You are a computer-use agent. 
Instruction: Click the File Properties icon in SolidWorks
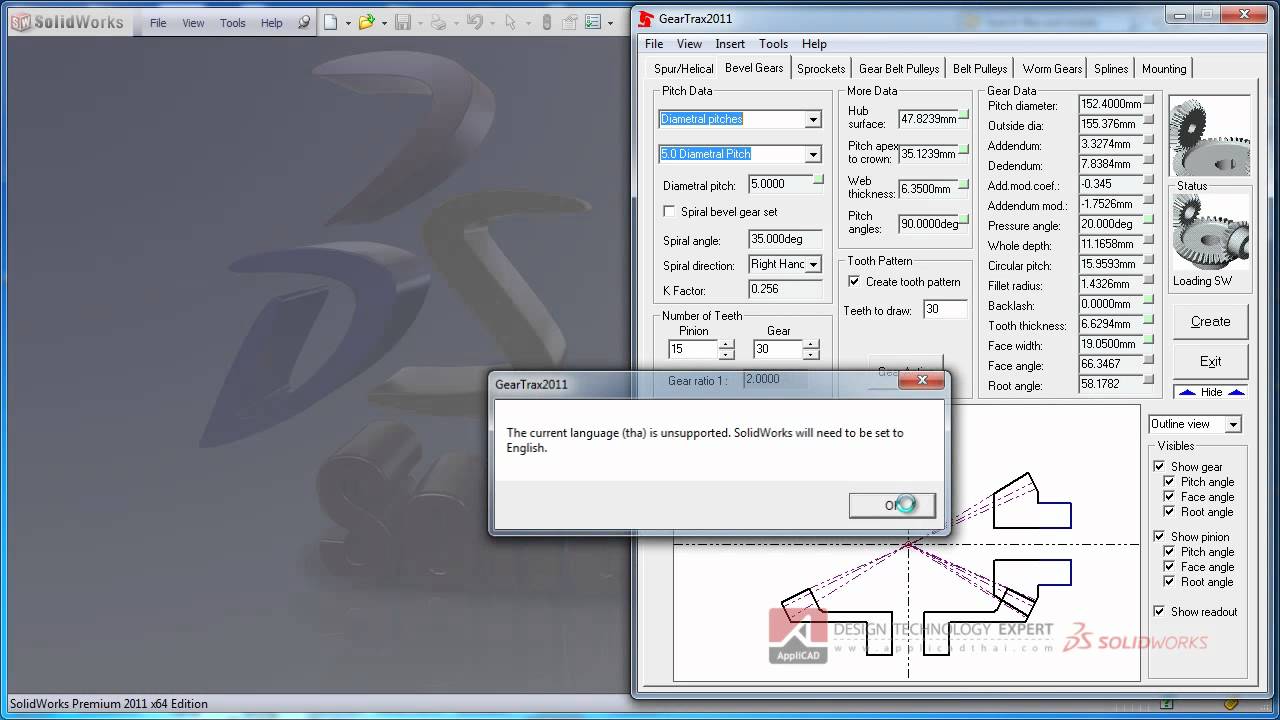click(570, 22)
